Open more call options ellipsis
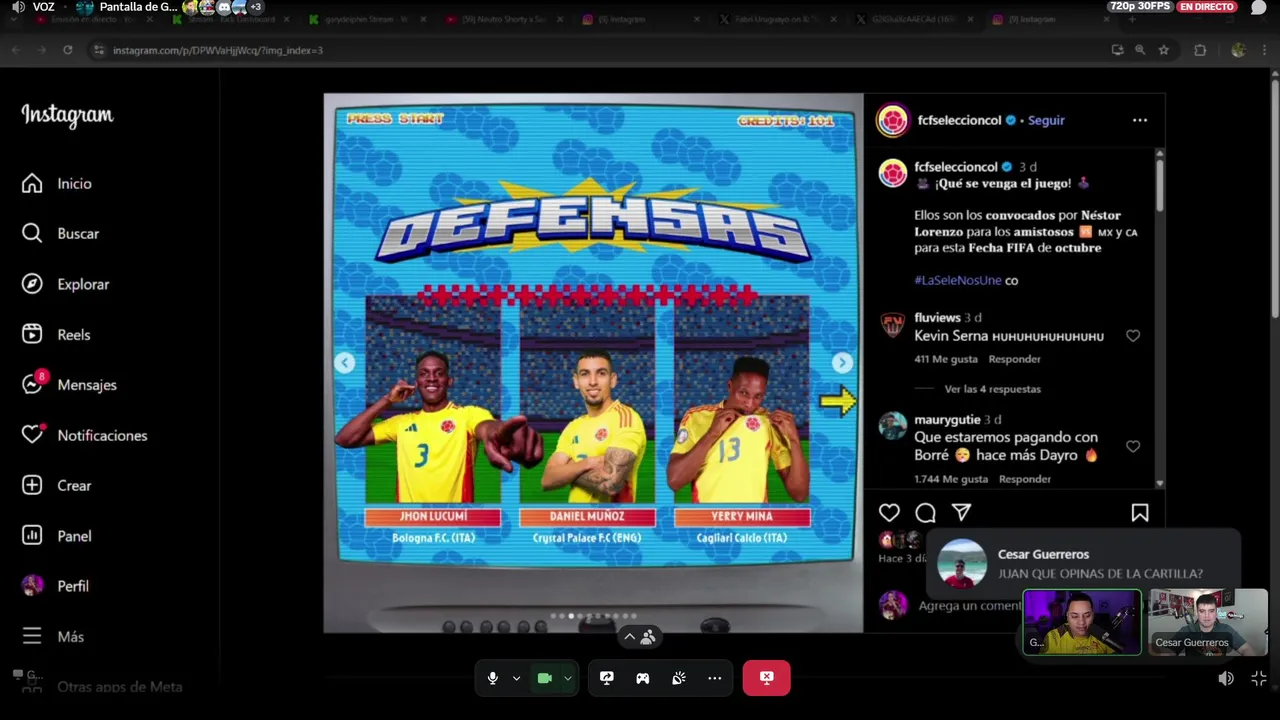 click(714, 678)
